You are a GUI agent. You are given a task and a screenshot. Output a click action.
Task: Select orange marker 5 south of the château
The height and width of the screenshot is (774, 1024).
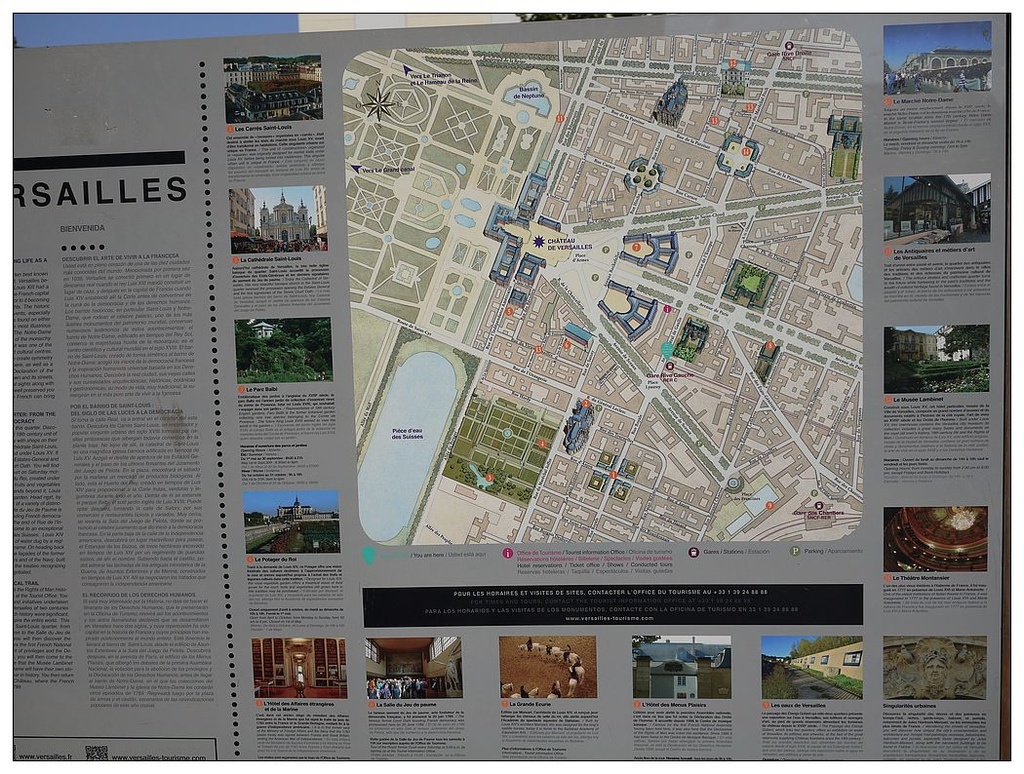509,312
